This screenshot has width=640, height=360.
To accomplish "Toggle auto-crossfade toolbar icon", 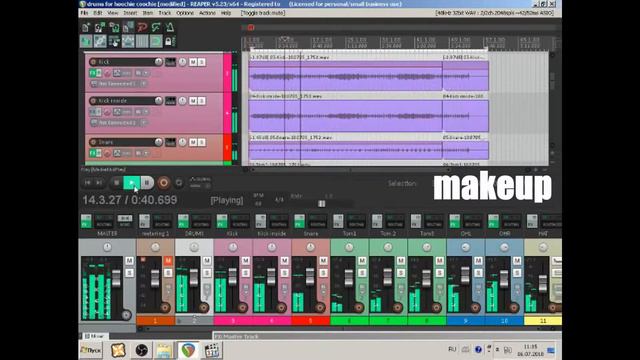I will (86, 41).
